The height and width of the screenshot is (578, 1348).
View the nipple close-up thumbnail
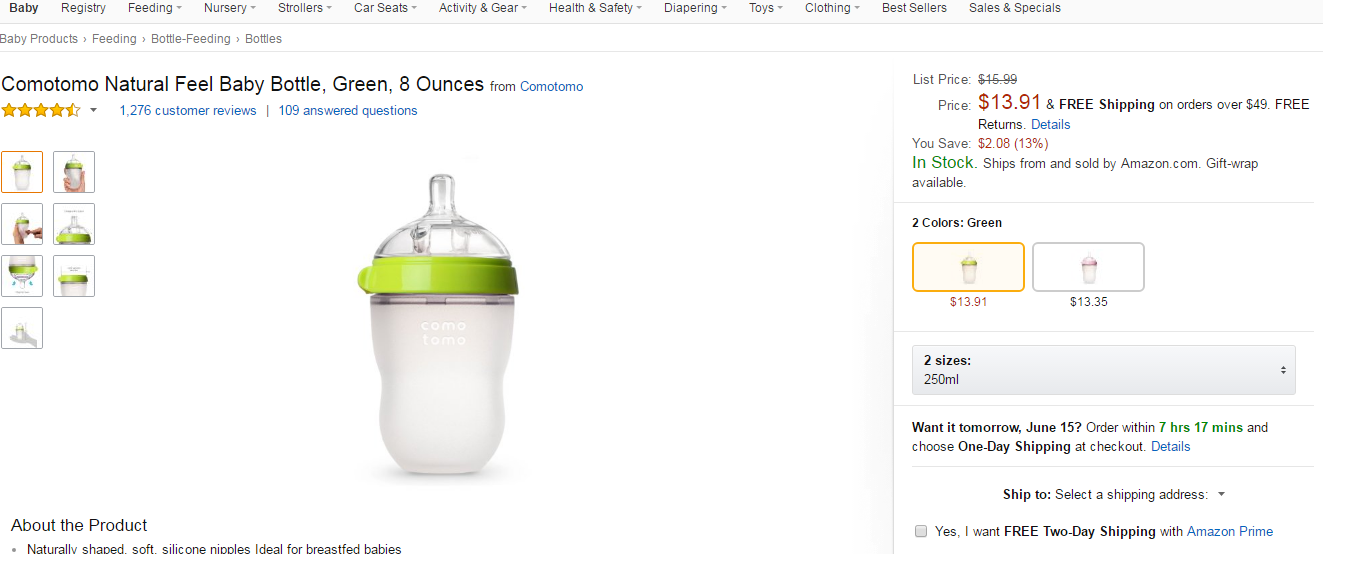click(x=74, y=224)
